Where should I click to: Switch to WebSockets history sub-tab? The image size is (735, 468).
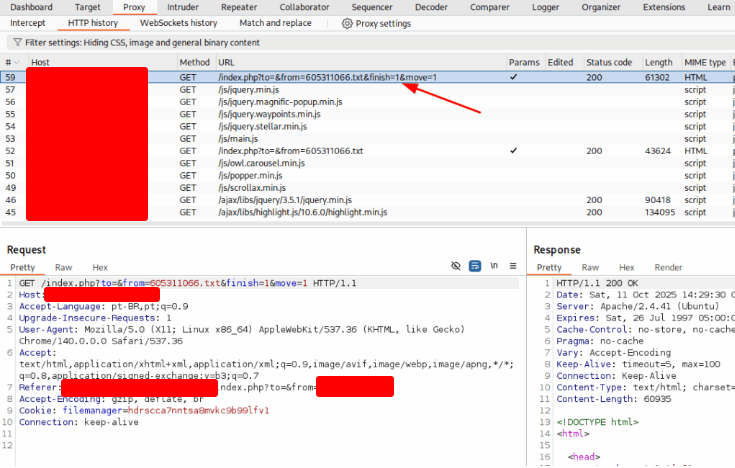coord(178,23)
